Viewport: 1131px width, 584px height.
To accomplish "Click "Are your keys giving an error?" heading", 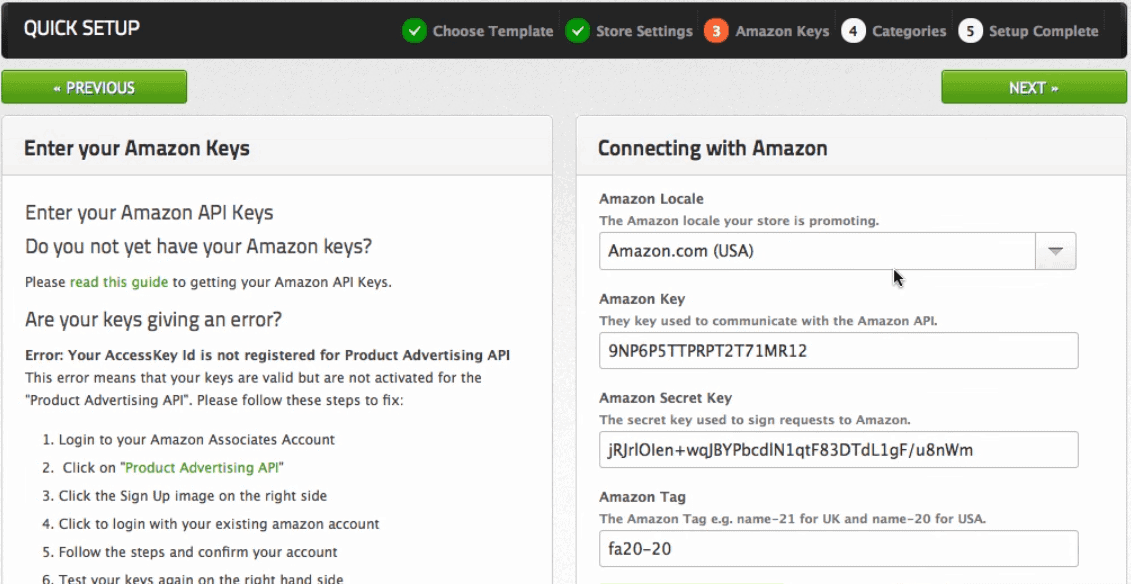I will pyautogui.click(x=153, y=319).
